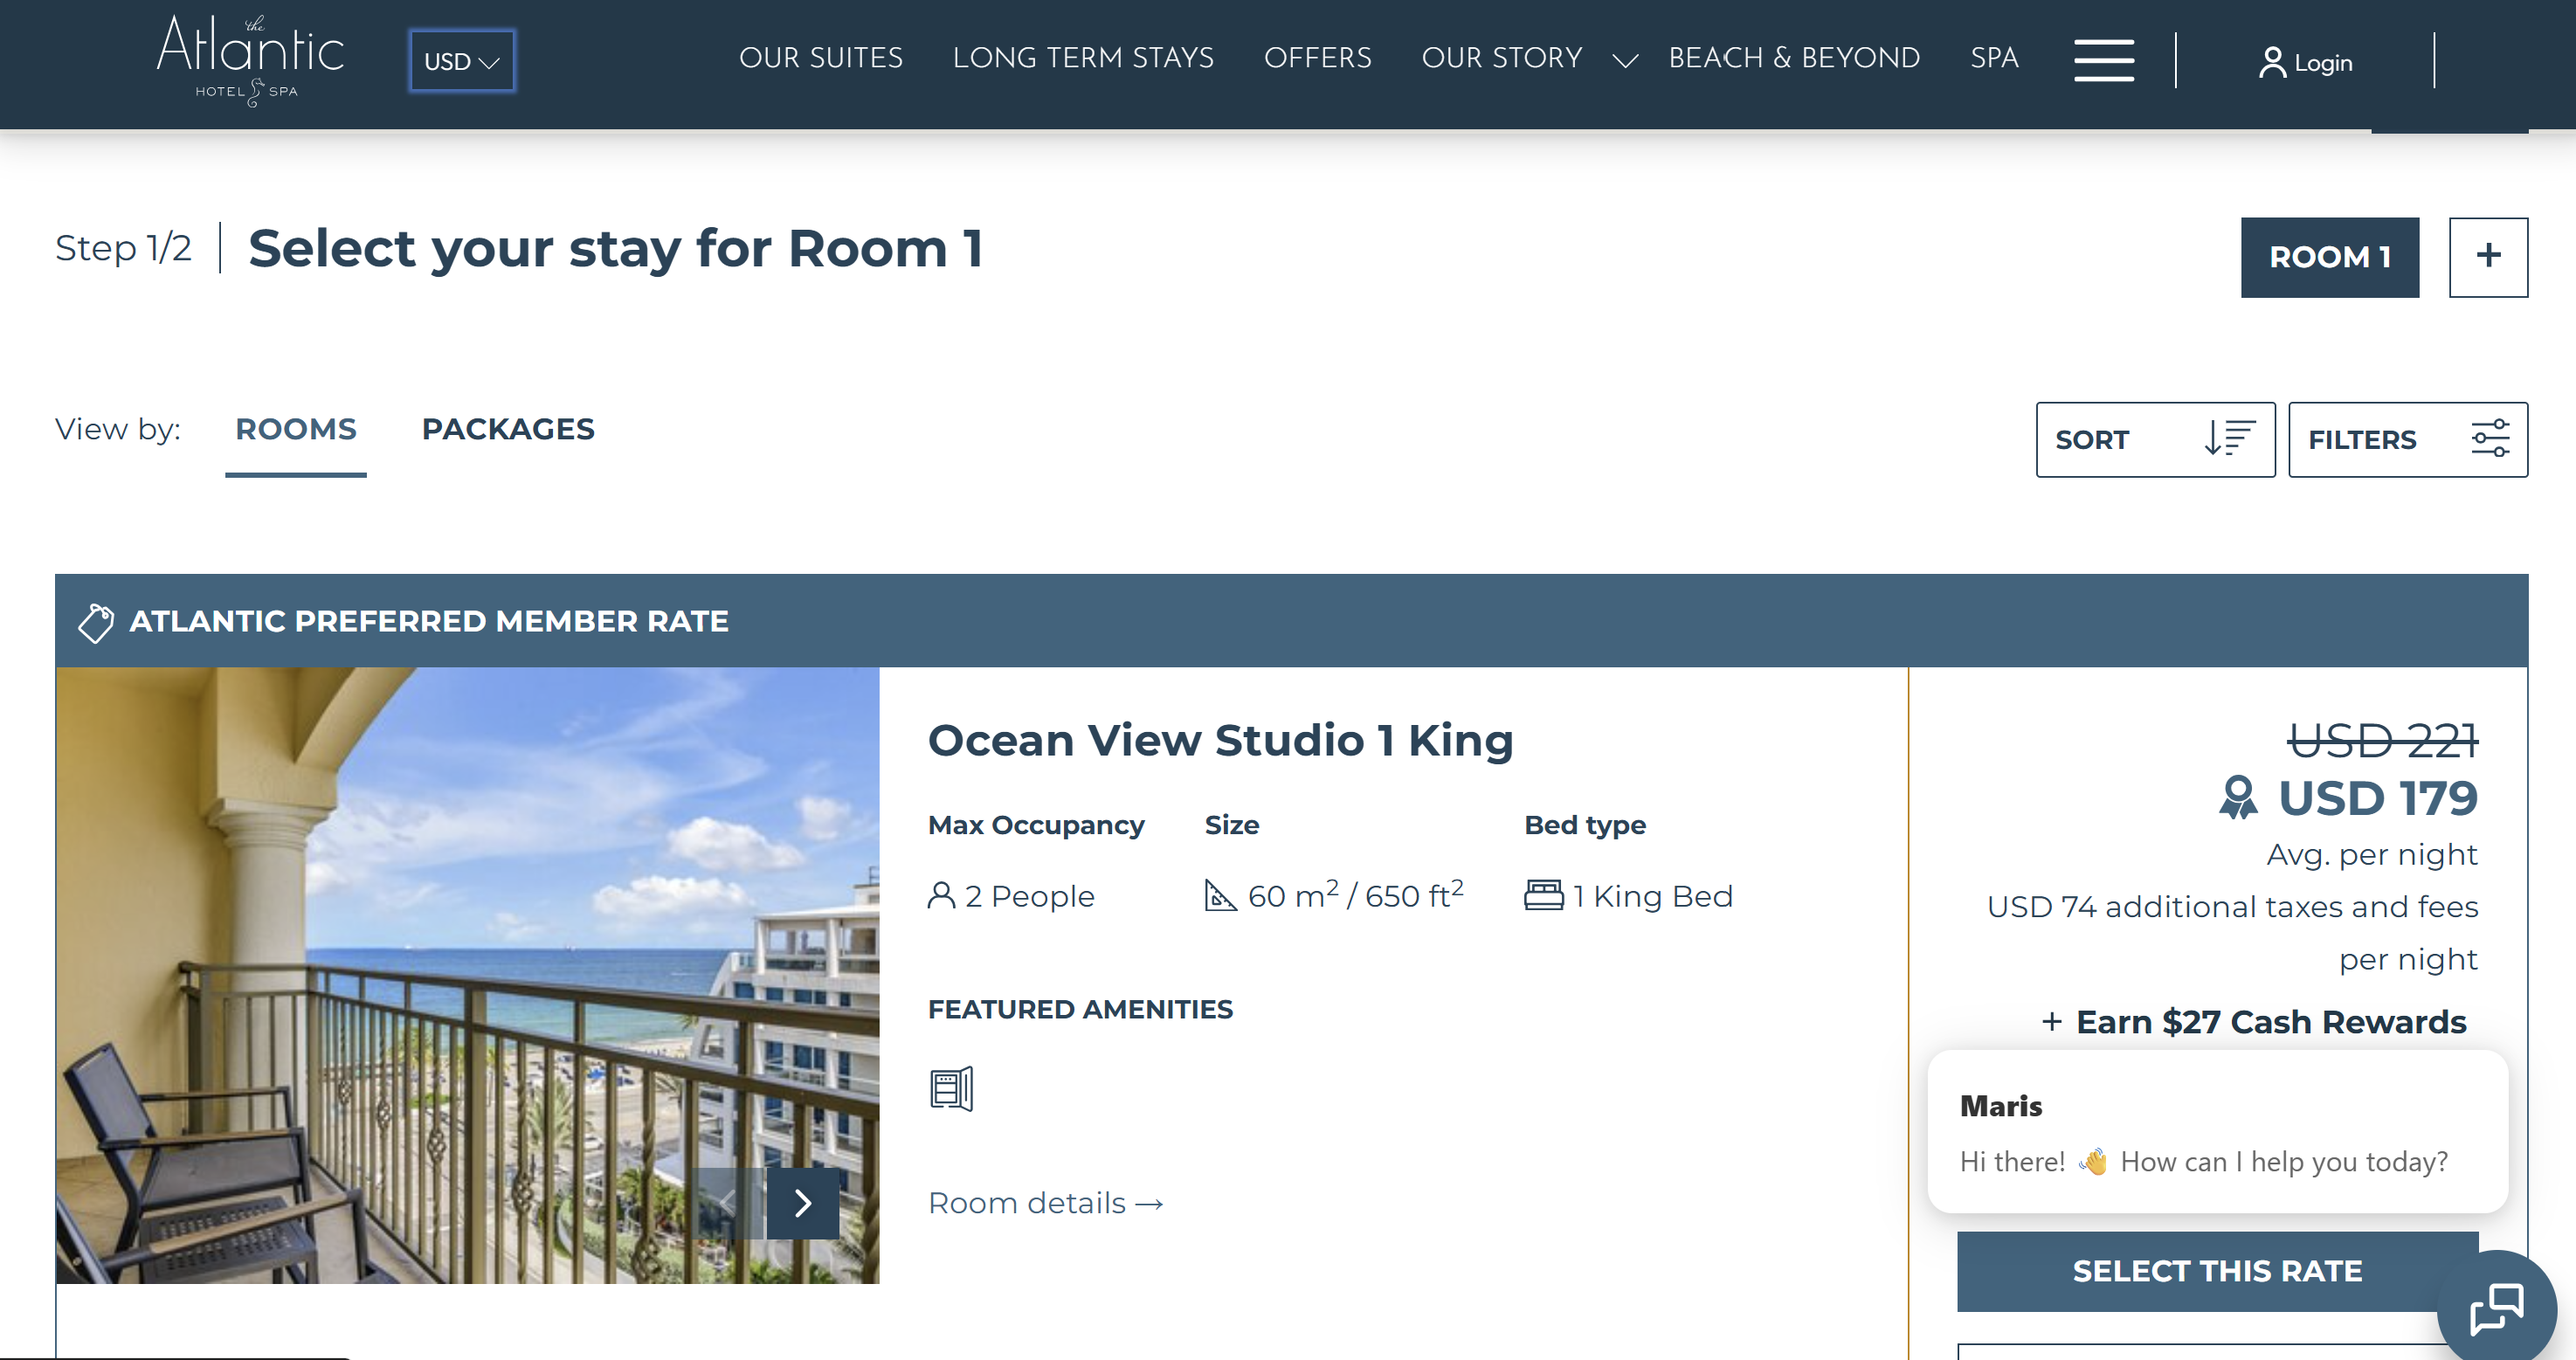The image size is (2576, 1360).
Task: Open the USD currency dropdown
Action: [462, 61]
